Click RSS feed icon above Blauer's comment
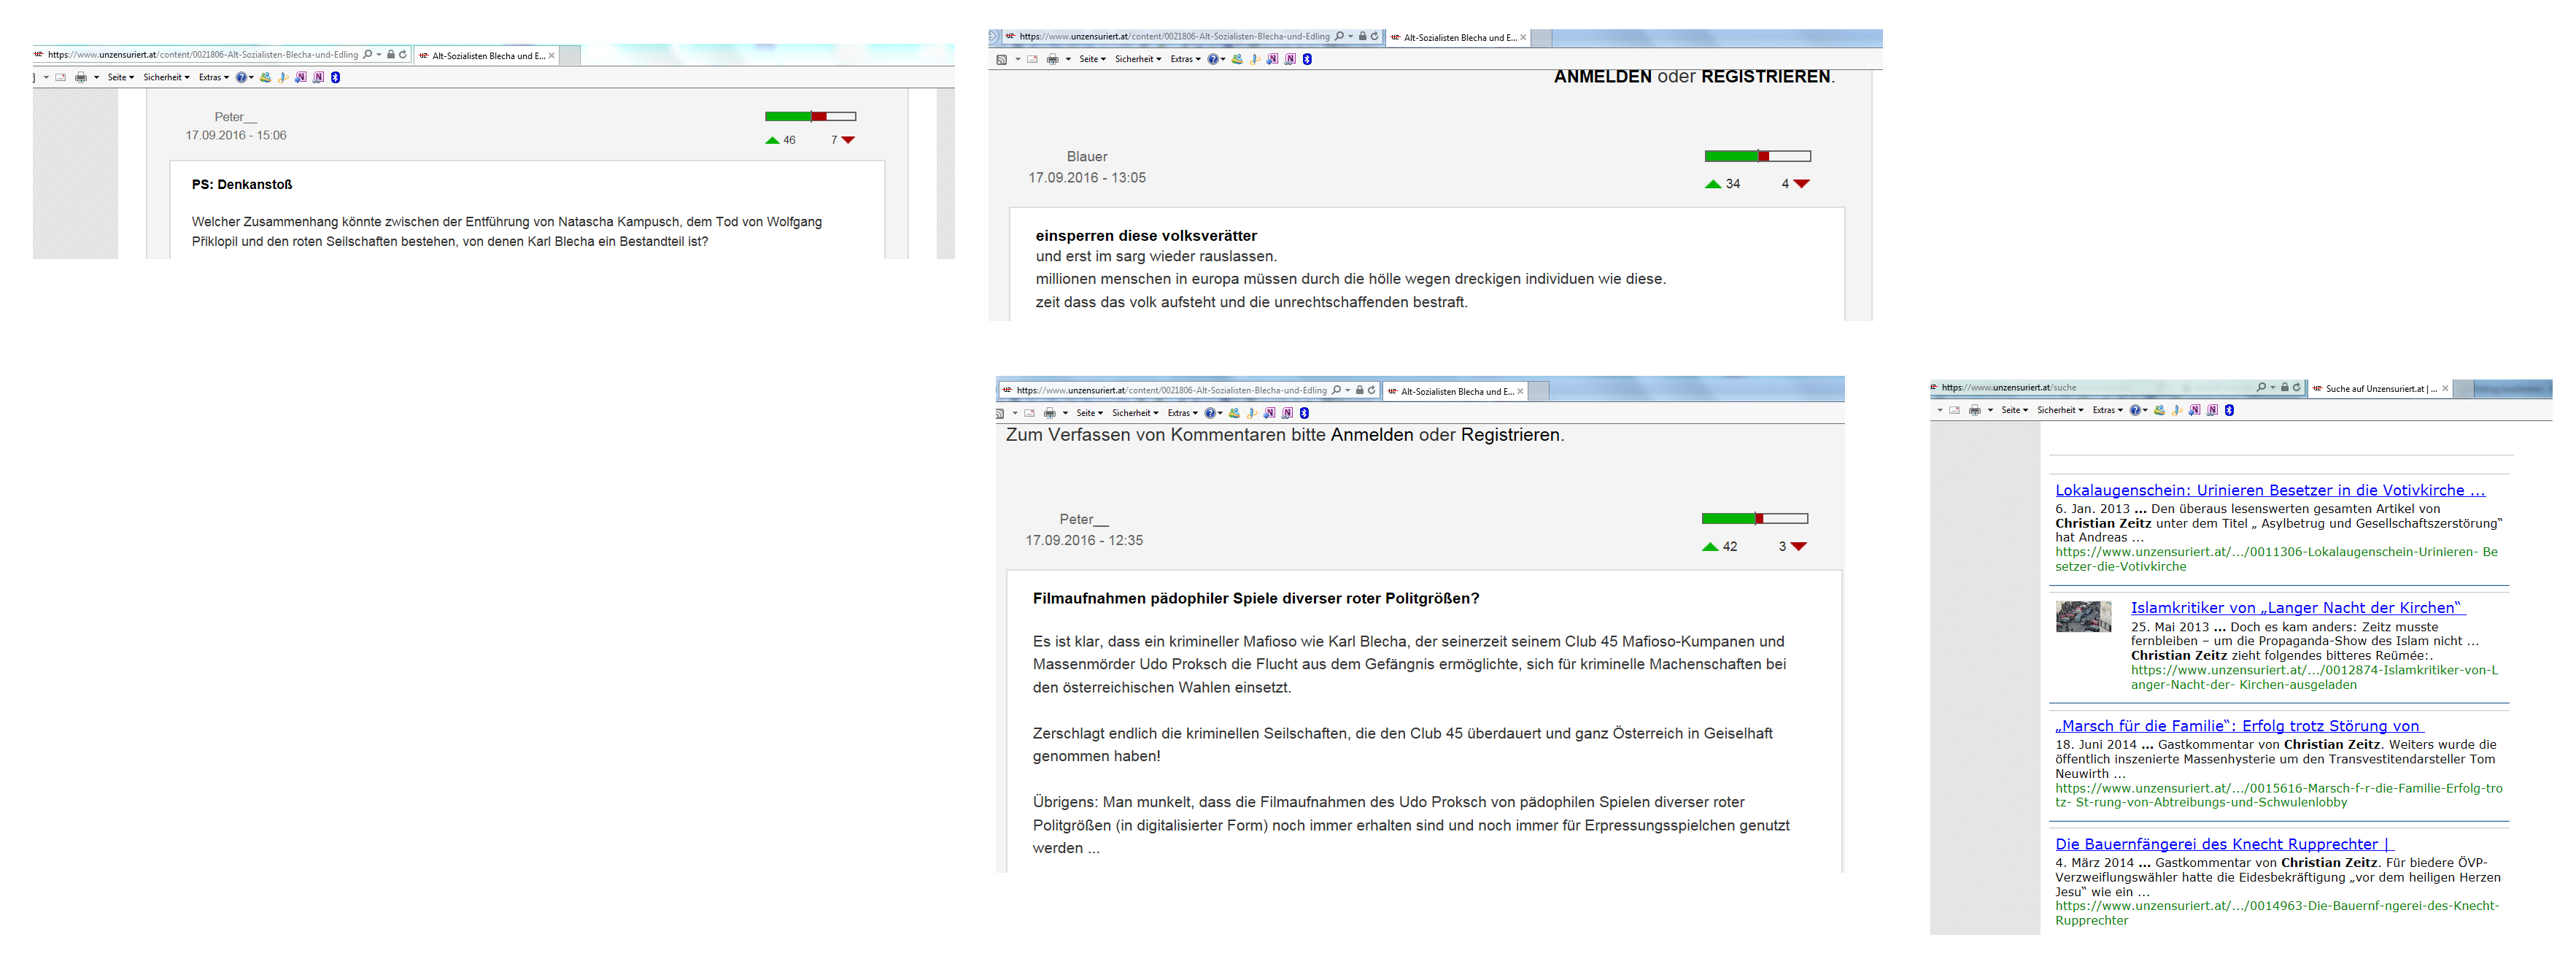This screenshot has width=2576, height=956. (1001, 59)
